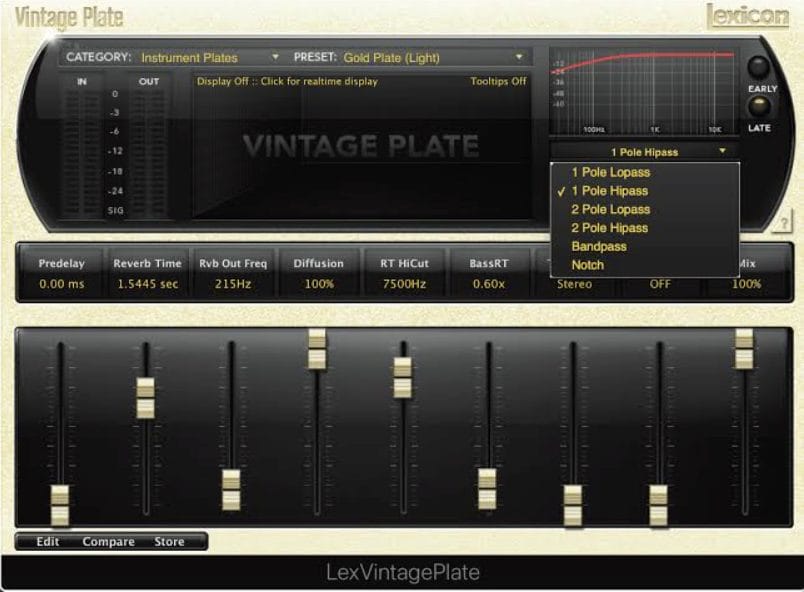The width and height of the screenshot is (804, 592).
Task: Open the PRESET Gold Plate dropdown
Action: coord(433,57)
